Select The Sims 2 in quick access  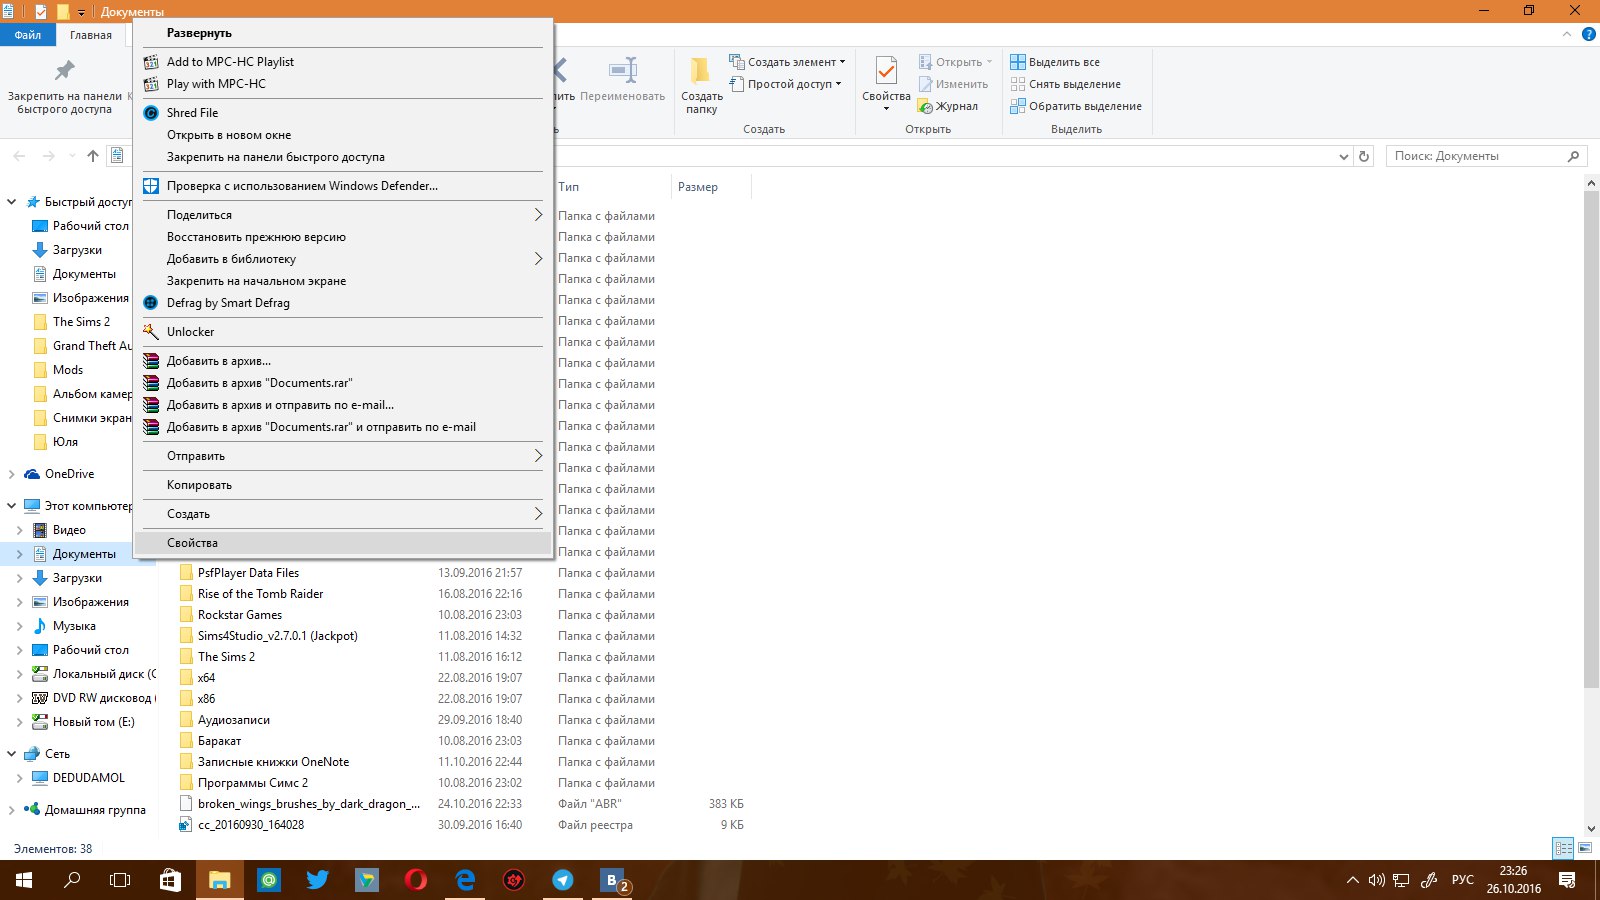tap(82, 322)
